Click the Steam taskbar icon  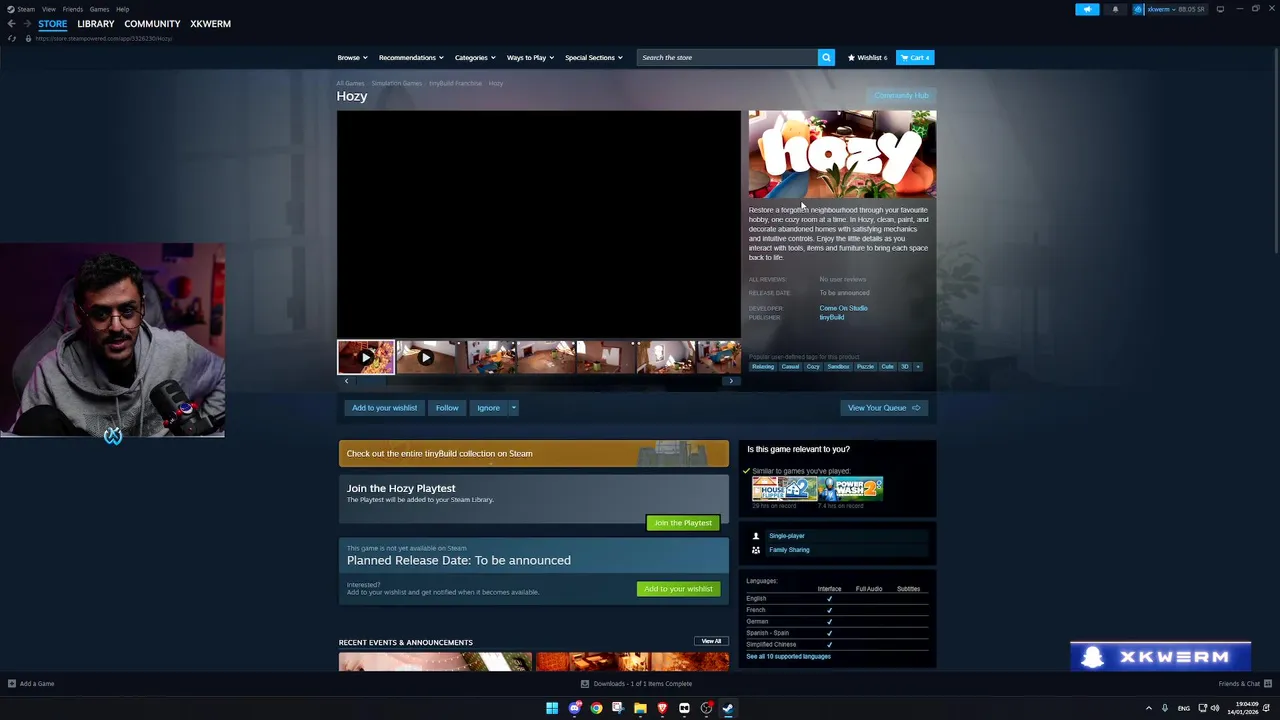coord(728,708)
